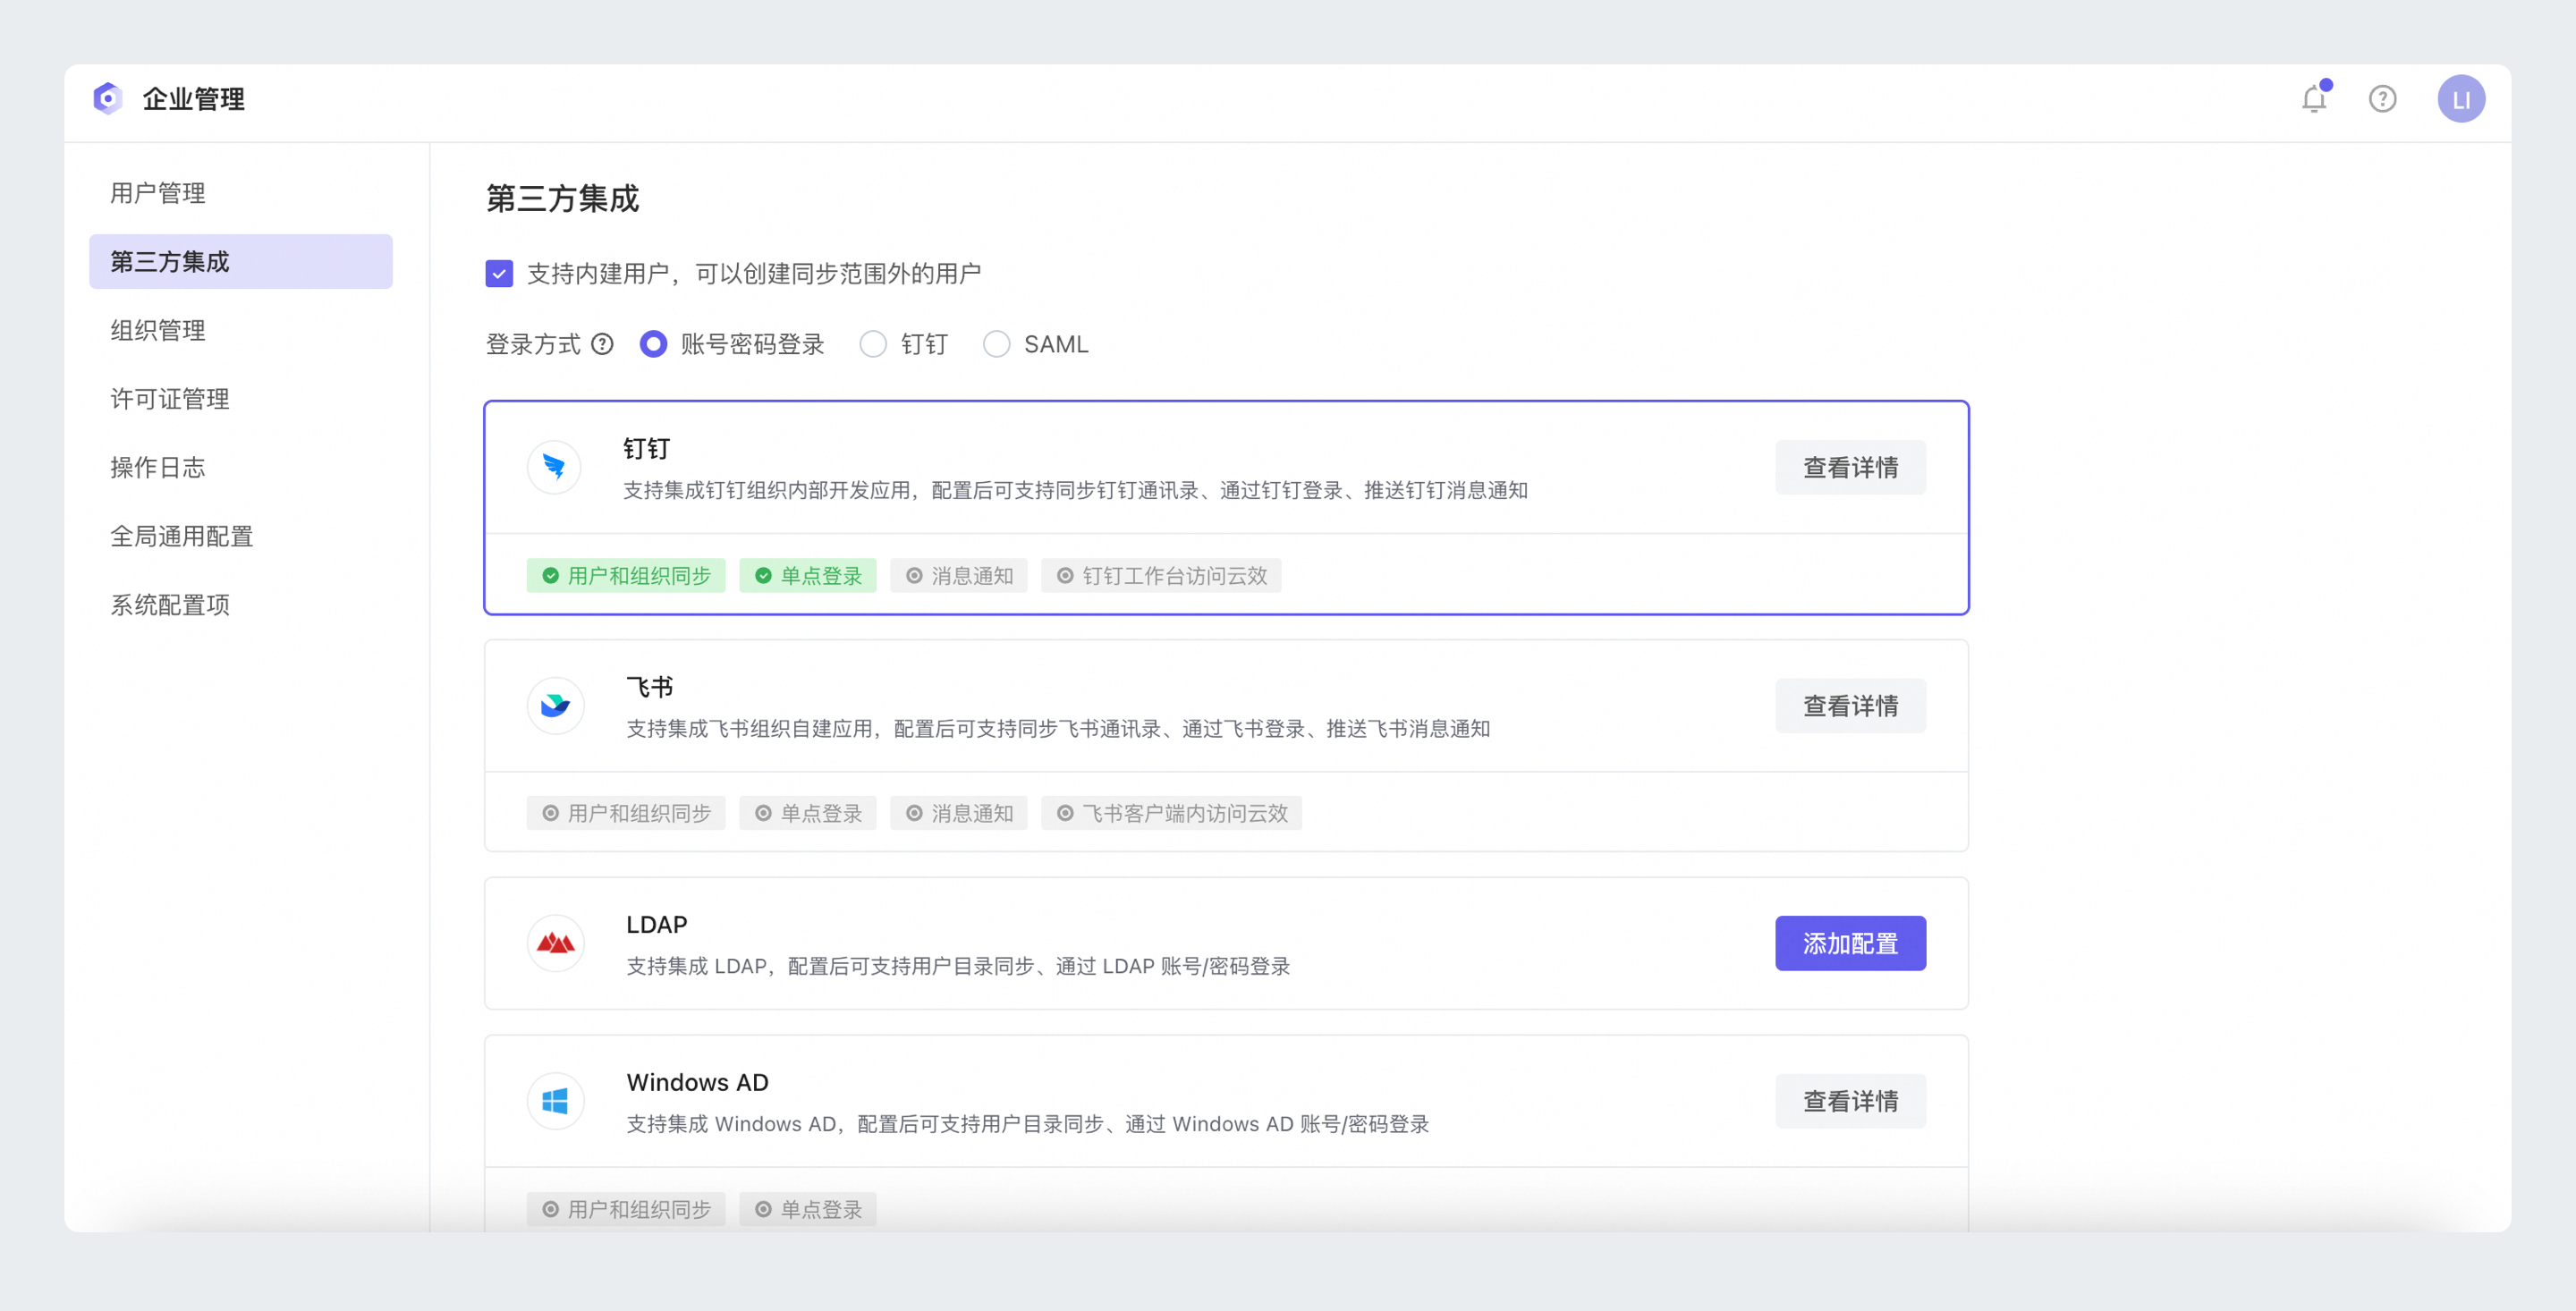2576x1311 pixels.
Task: Toggle the 支持内建用户 checkbox
Action: [499, 274]
